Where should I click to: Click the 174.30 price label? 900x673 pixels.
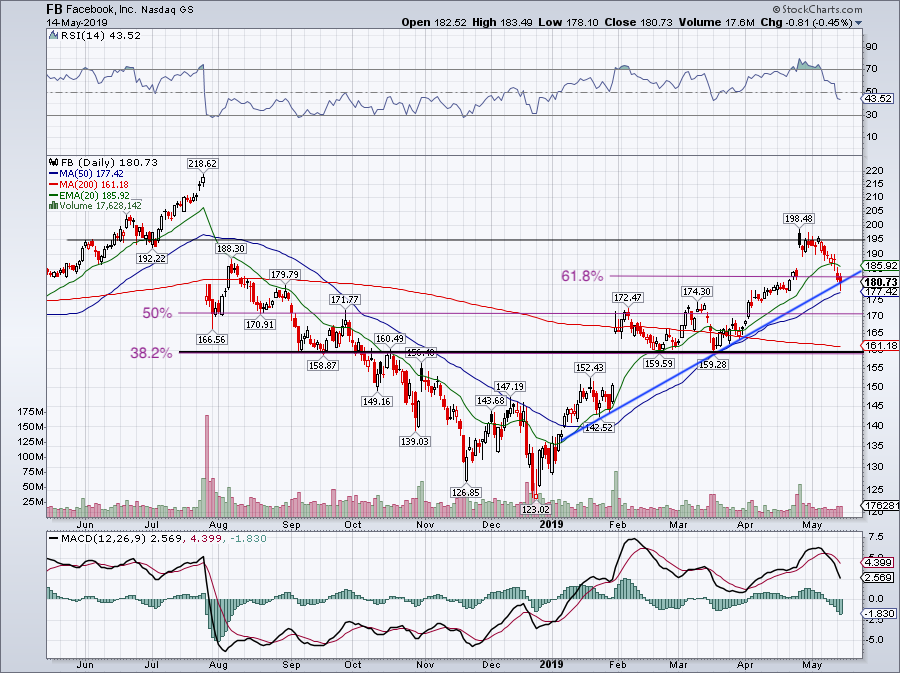tap(696, 291)
